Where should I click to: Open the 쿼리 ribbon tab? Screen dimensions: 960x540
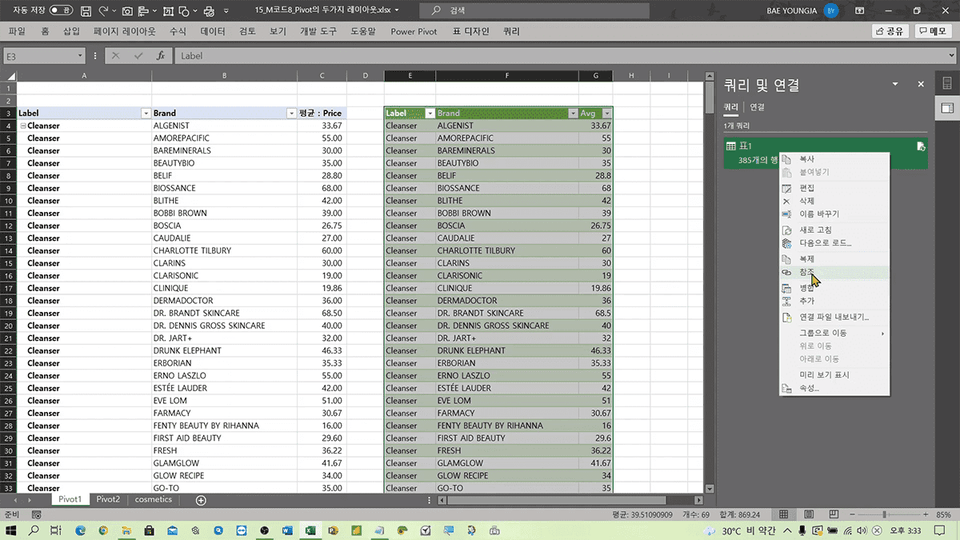coord(511,31)
